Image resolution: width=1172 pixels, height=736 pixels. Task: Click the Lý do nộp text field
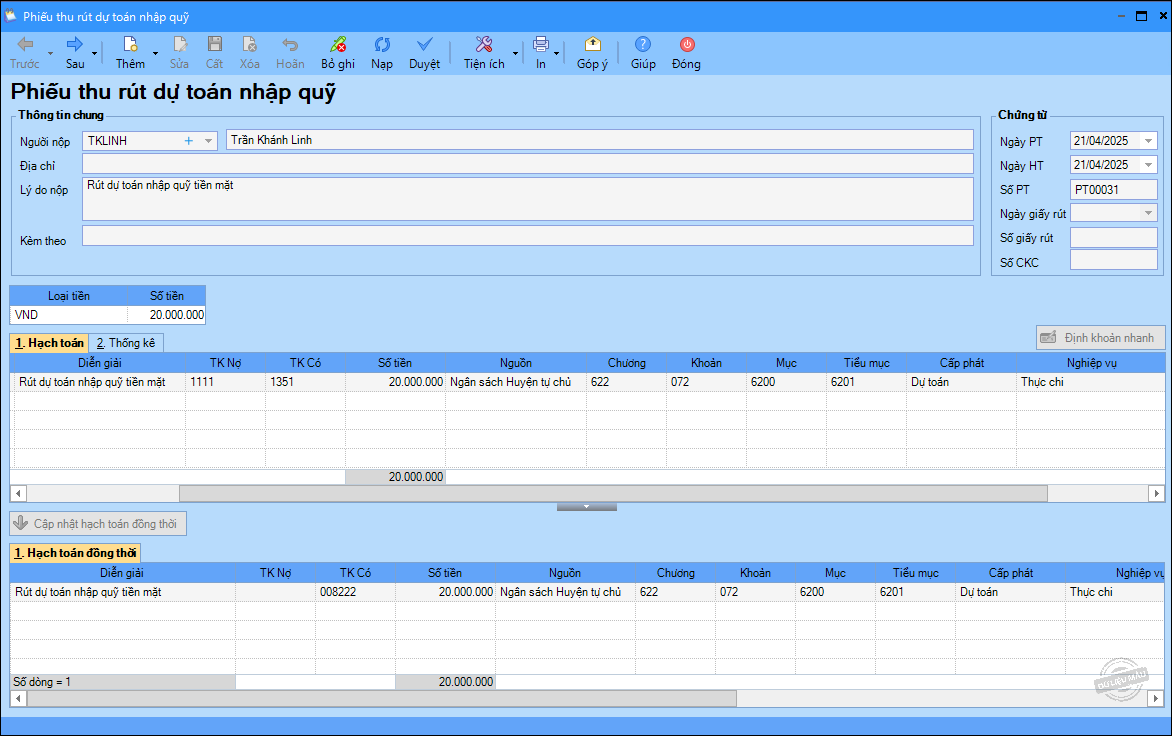[527, 198]
